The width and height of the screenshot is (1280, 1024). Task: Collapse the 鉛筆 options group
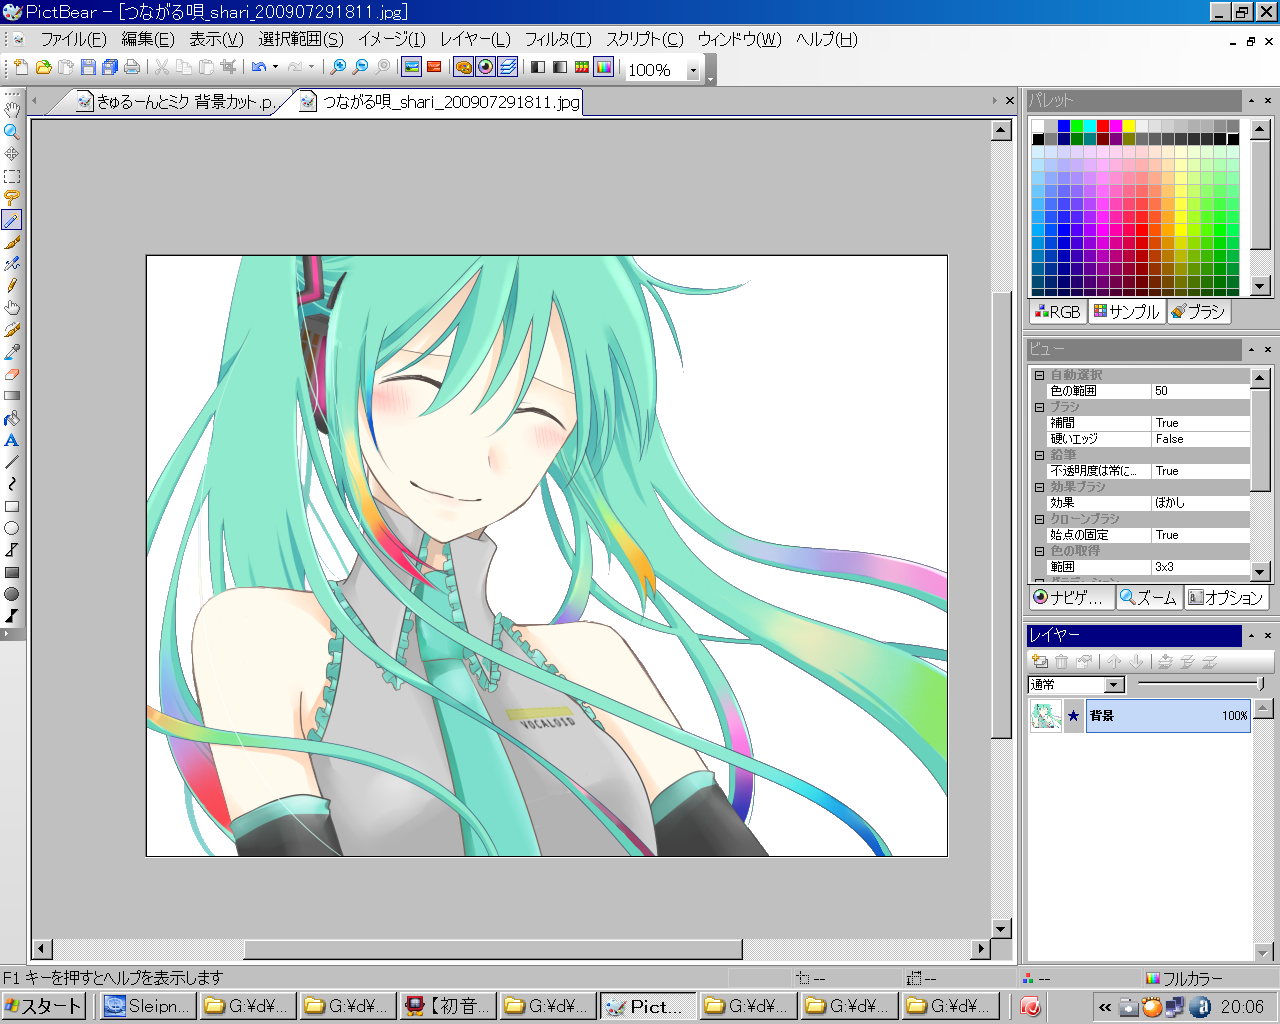pos(1039,455)
